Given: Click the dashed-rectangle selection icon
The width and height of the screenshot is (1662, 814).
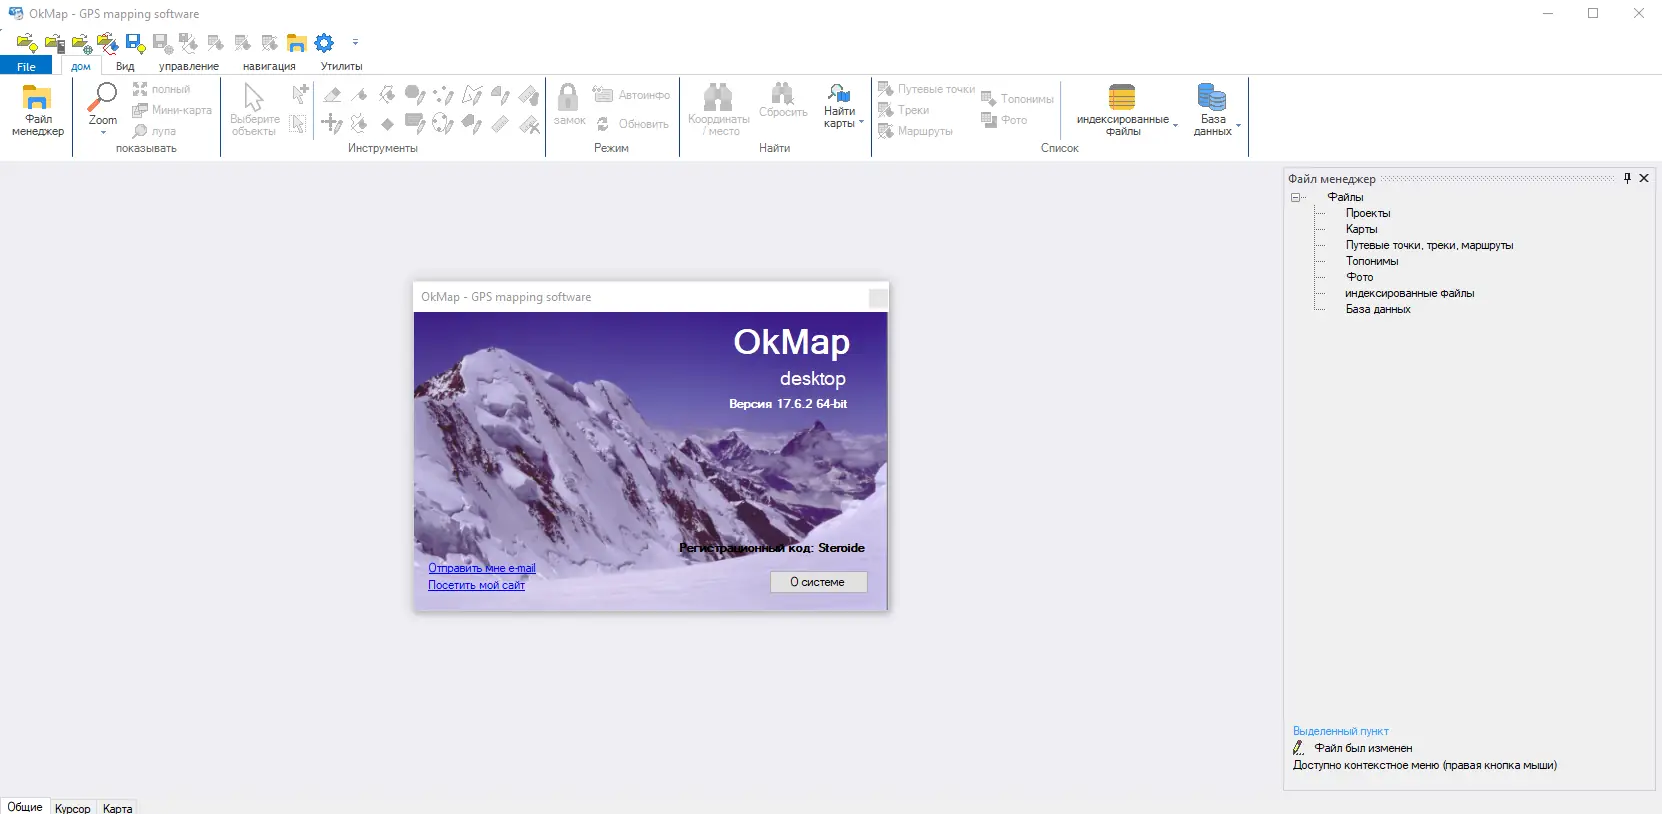Looking at the screenshot, I should [298, 124].
